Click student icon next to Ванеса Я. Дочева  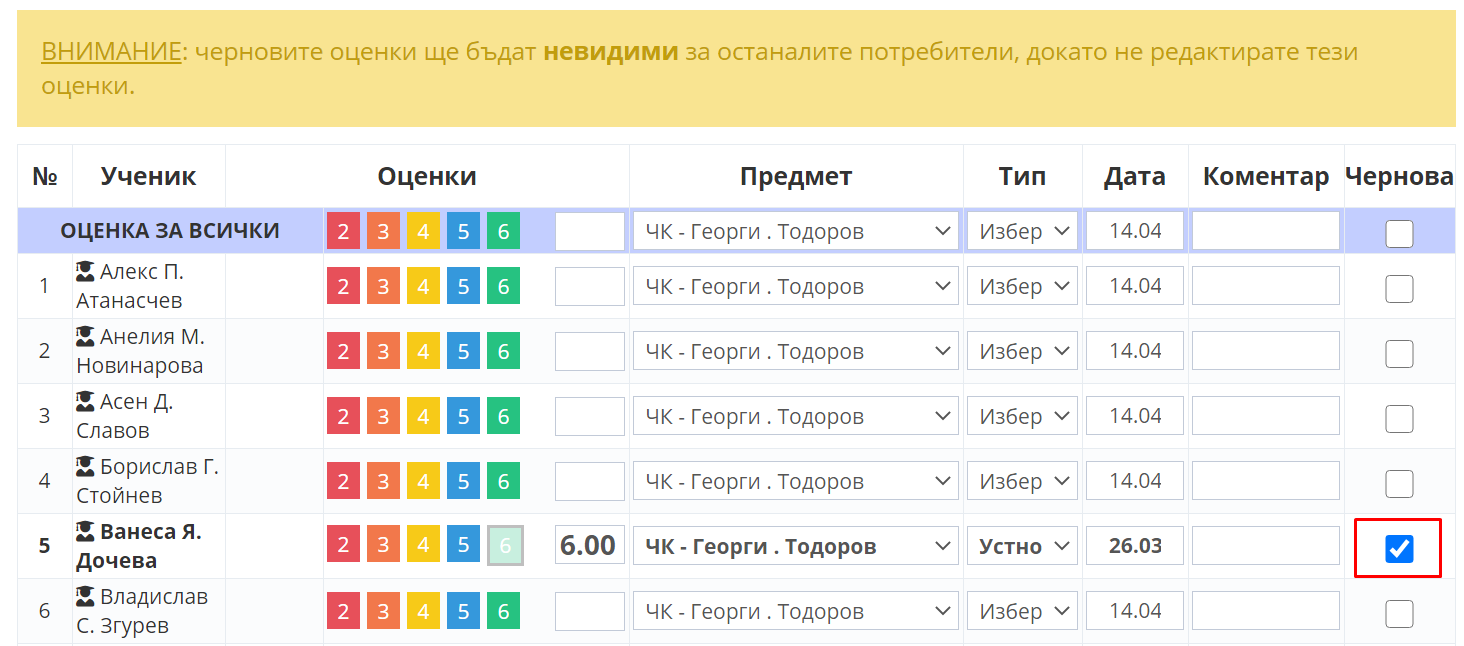click(x=86, y=532)
